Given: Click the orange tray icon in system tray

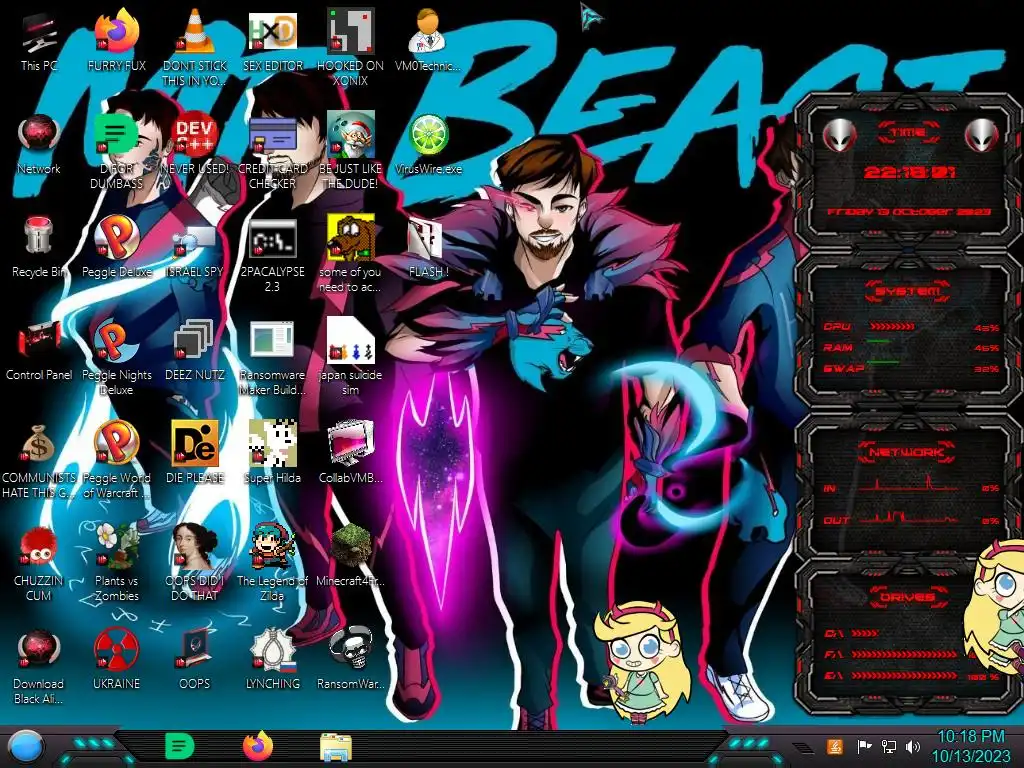Looking at the screenshot, I should 835,746.
